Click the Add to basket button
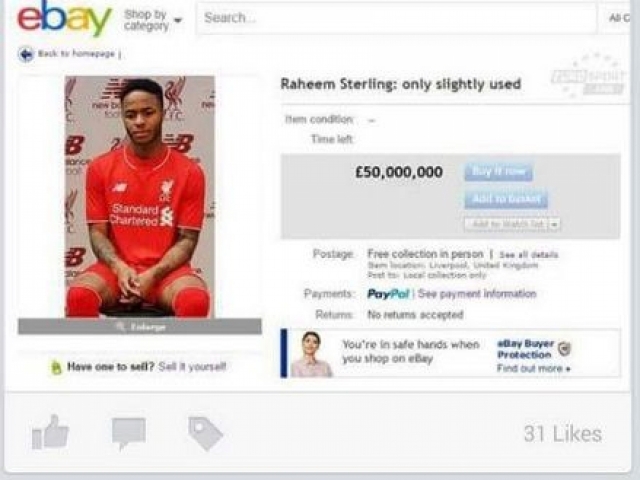 point(506,199)
